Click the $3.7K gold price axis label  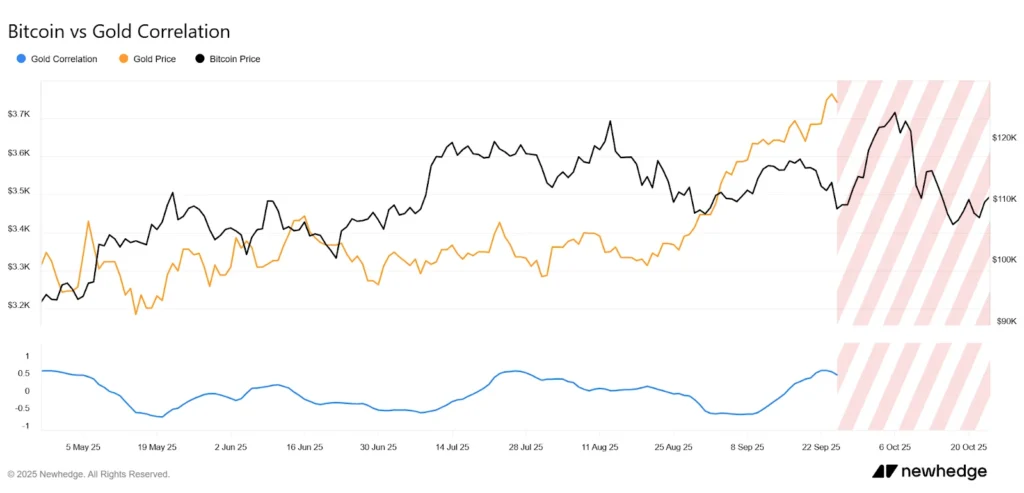pyautogui.click(x=19, y=115)
